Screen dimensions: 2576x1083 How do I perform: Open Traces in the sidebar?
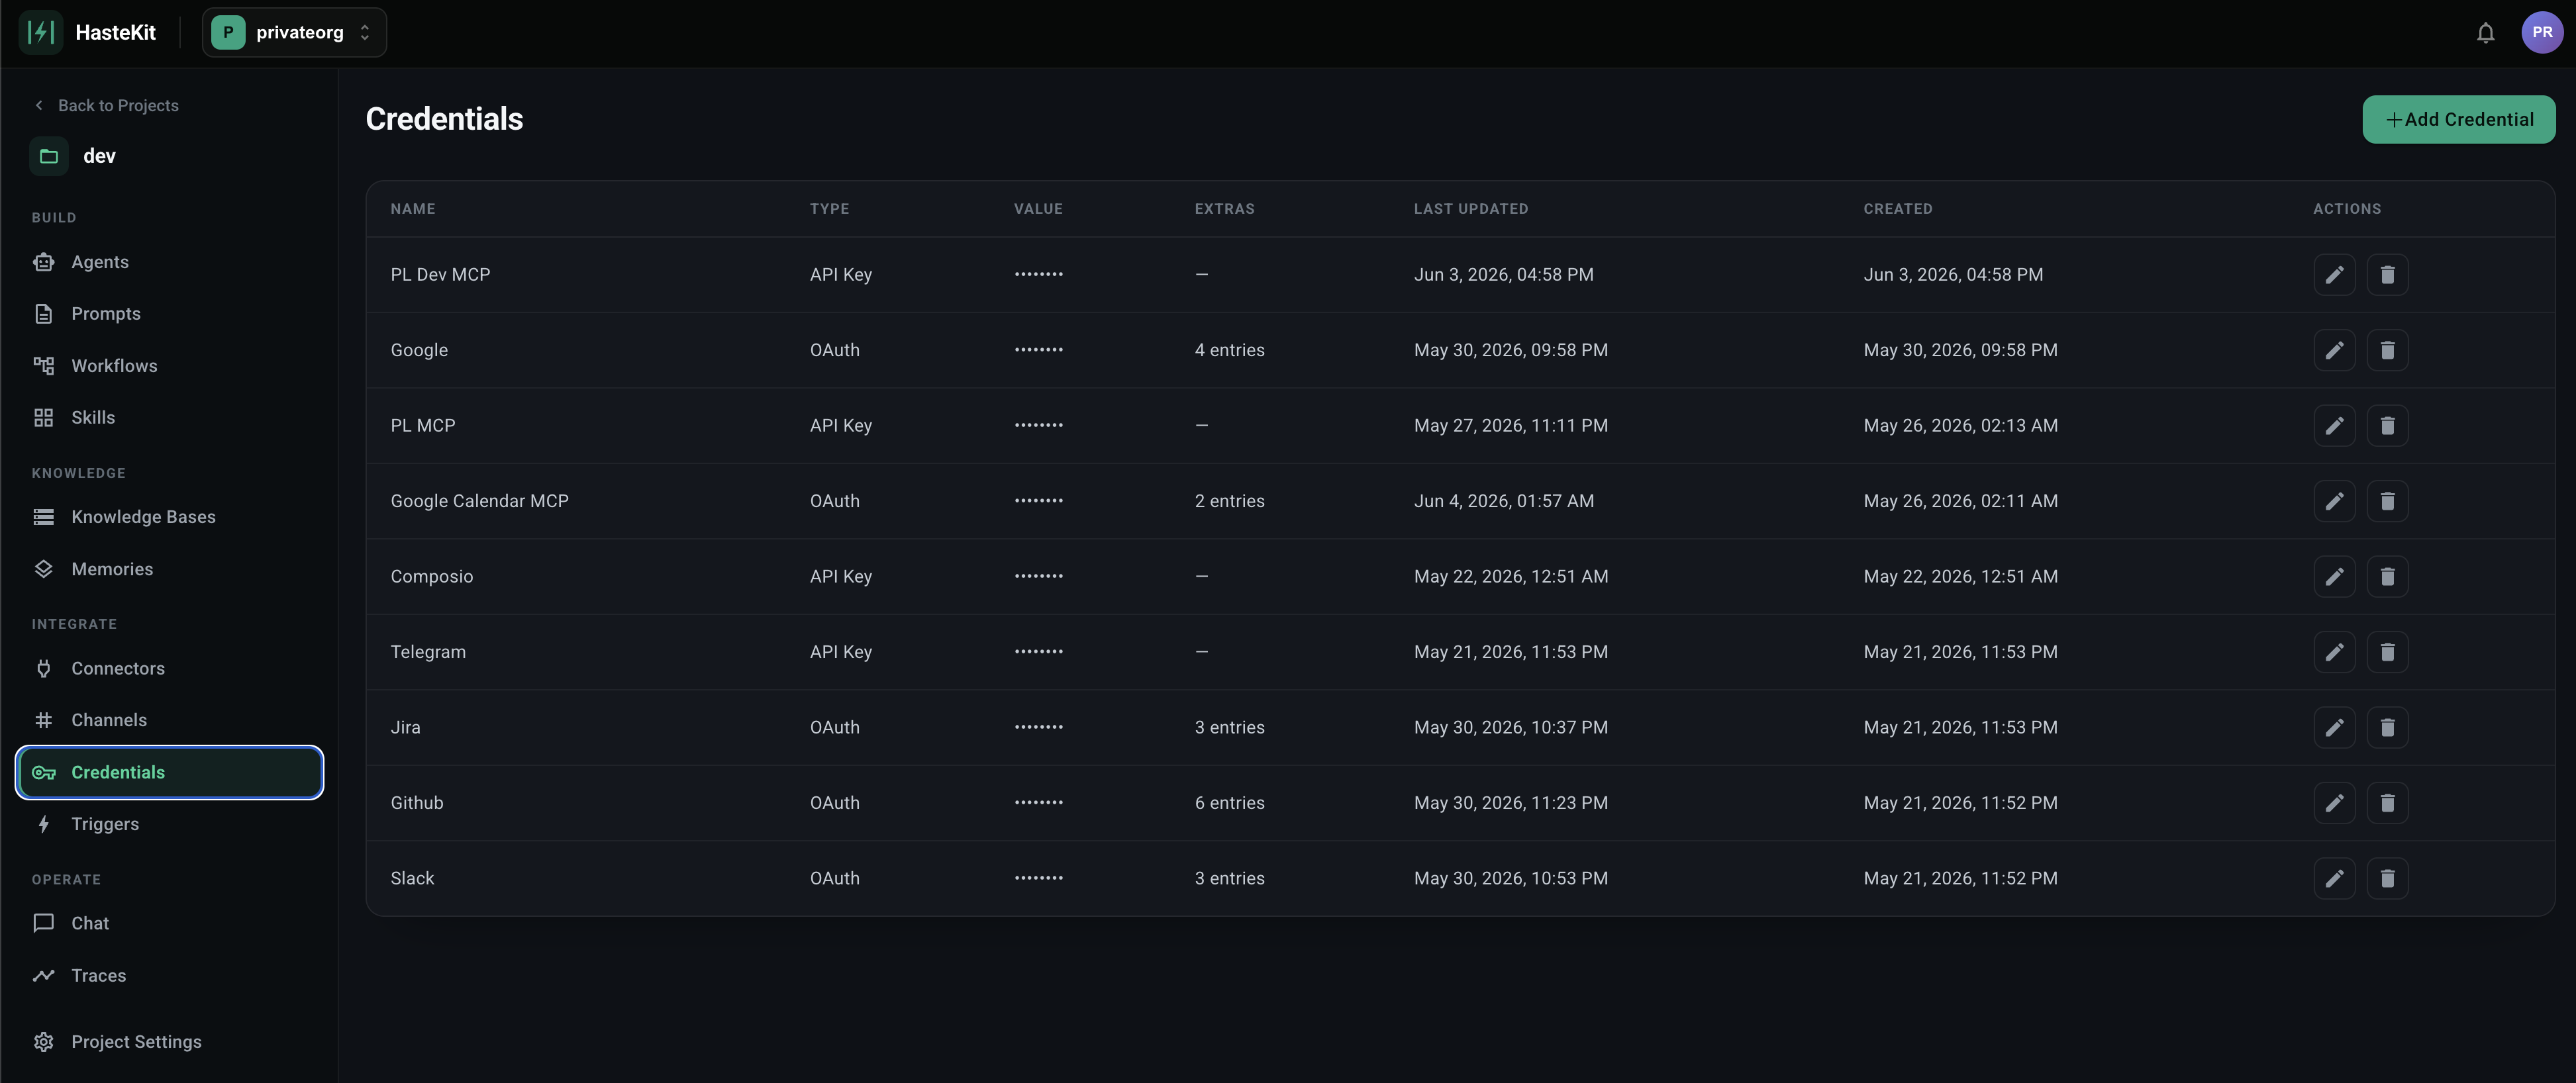[x=170, y=975]
